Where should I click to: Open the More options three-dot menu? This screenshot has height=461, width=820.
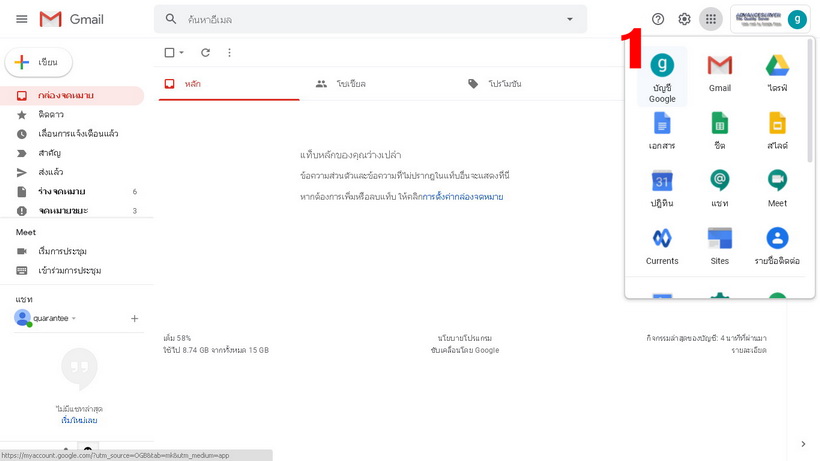pos(229,52)
